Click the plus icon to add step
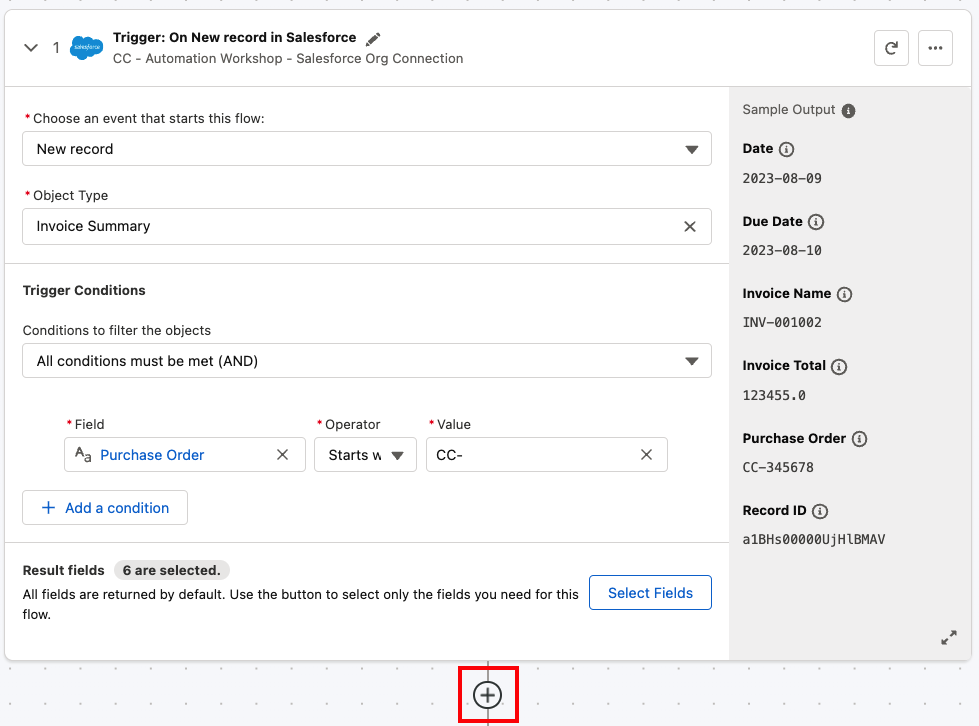This screenshot has width=979, height=726. point(487,695)
